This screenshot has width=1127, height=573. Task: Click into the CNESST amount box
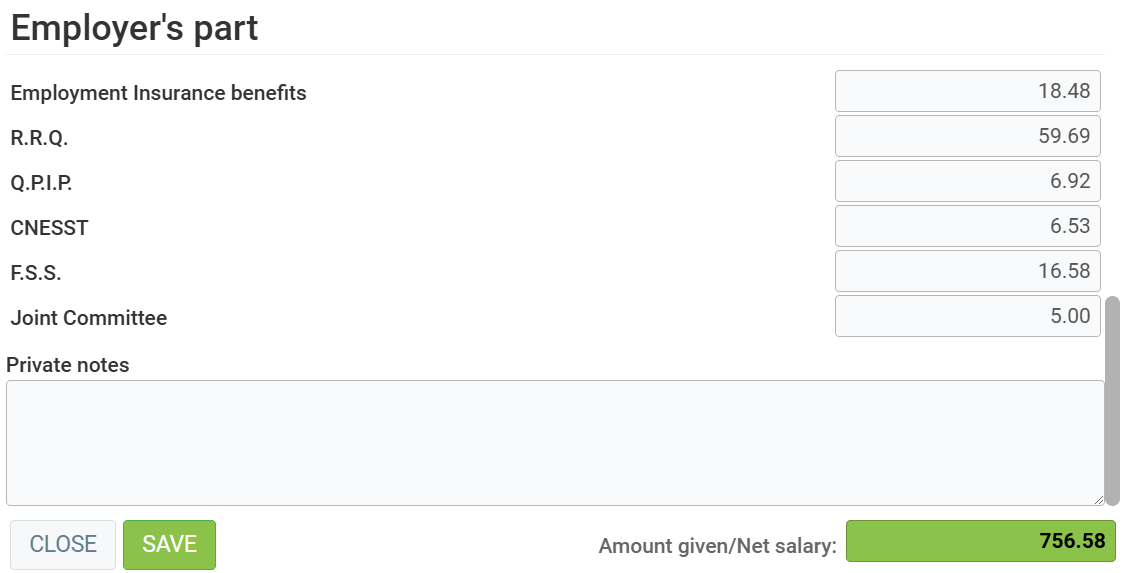tap(967, 226)
